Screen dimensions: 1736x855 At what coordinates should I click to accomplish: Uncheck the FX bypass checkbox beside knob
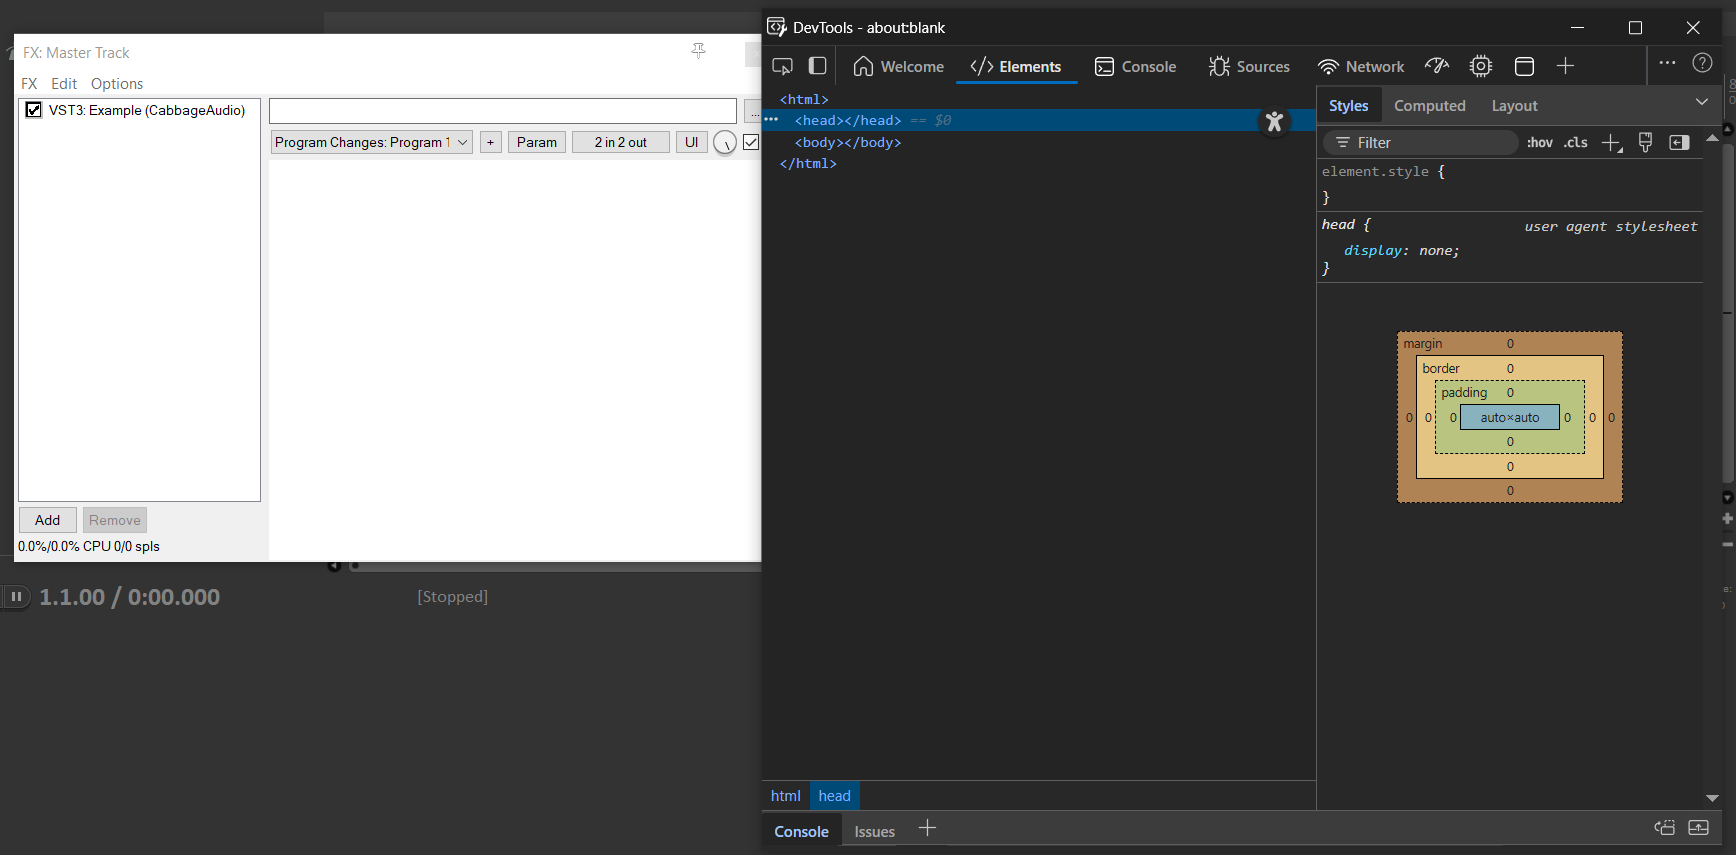pos(751,142)
